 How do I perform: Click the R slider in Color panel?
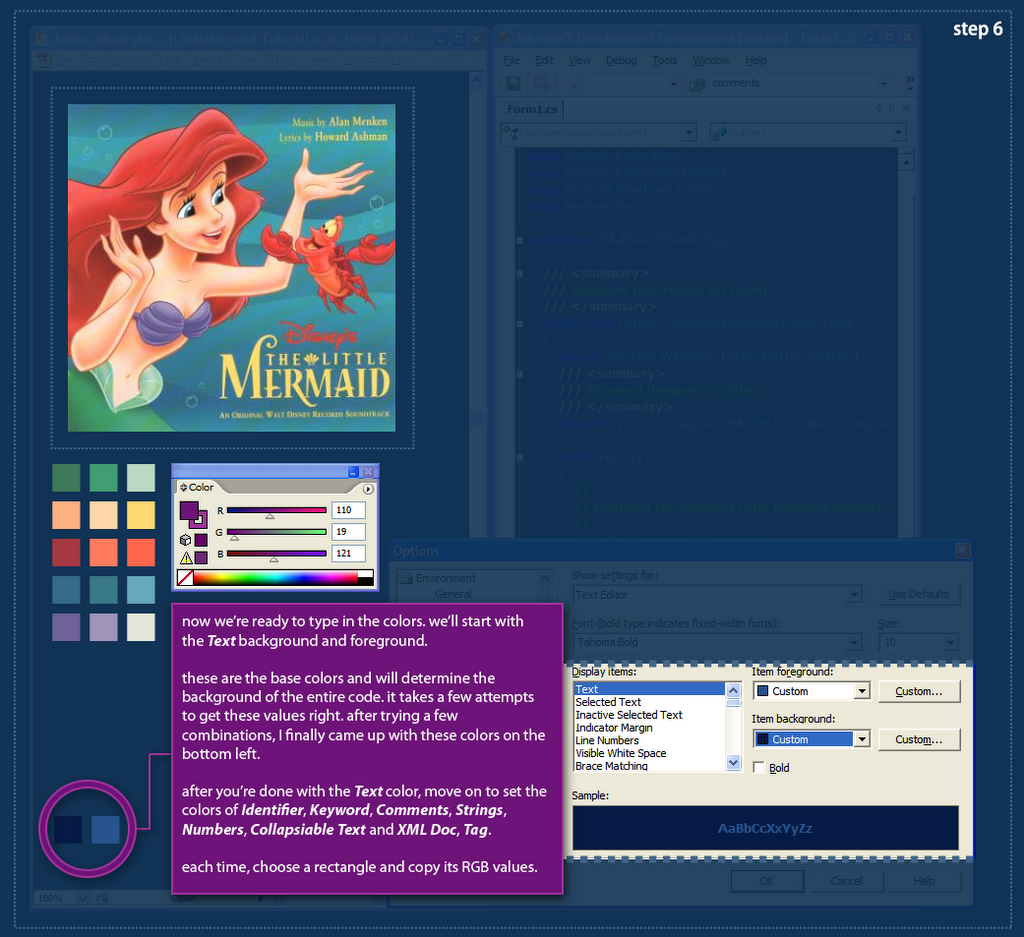click(276, 511)
